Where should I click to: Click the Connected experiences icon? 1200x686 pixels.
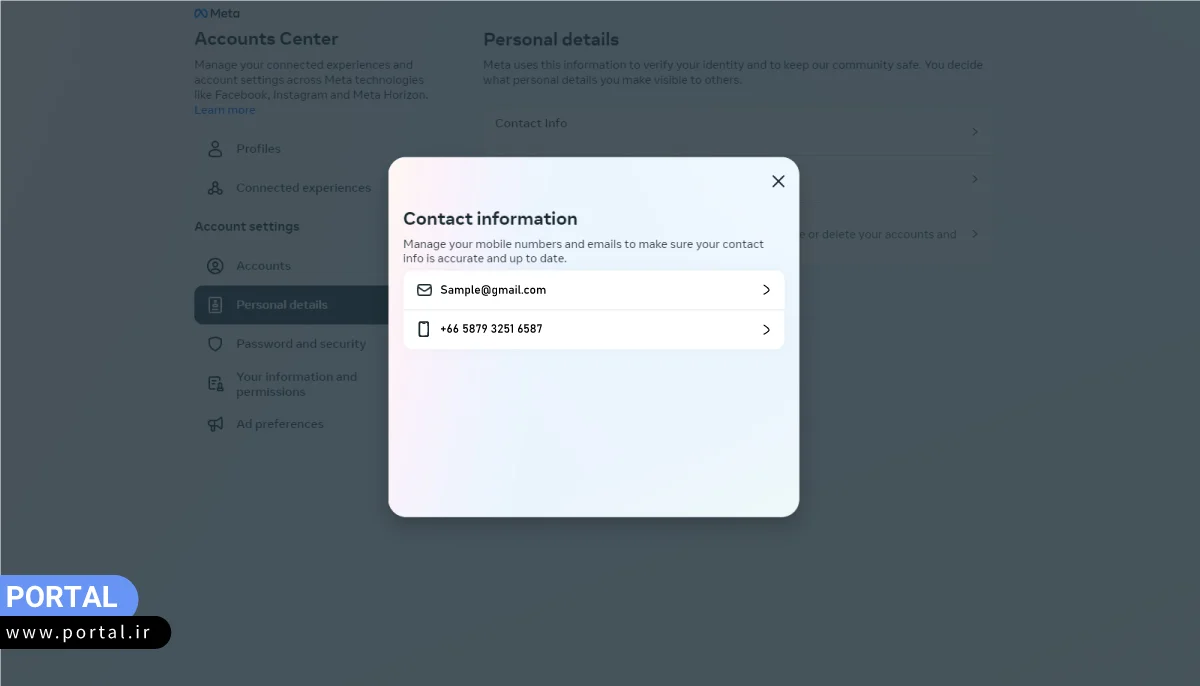215,188
